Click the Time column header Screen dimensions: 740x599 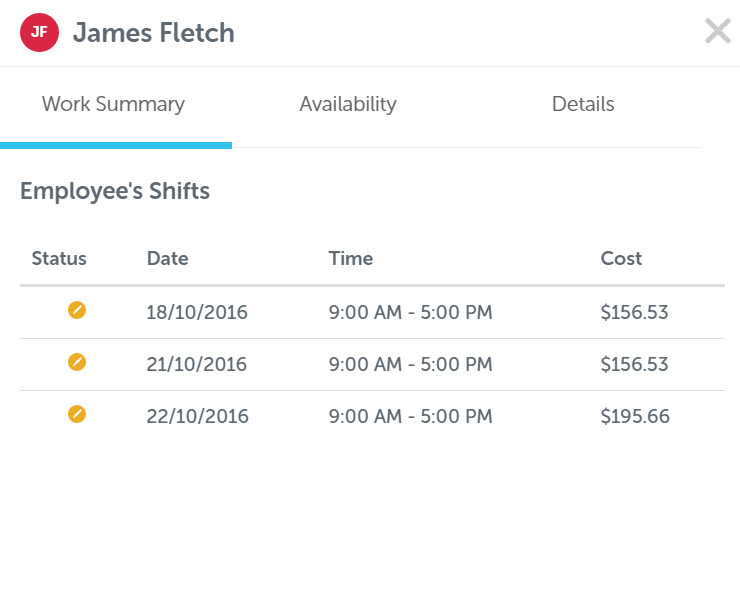(351, 258)
